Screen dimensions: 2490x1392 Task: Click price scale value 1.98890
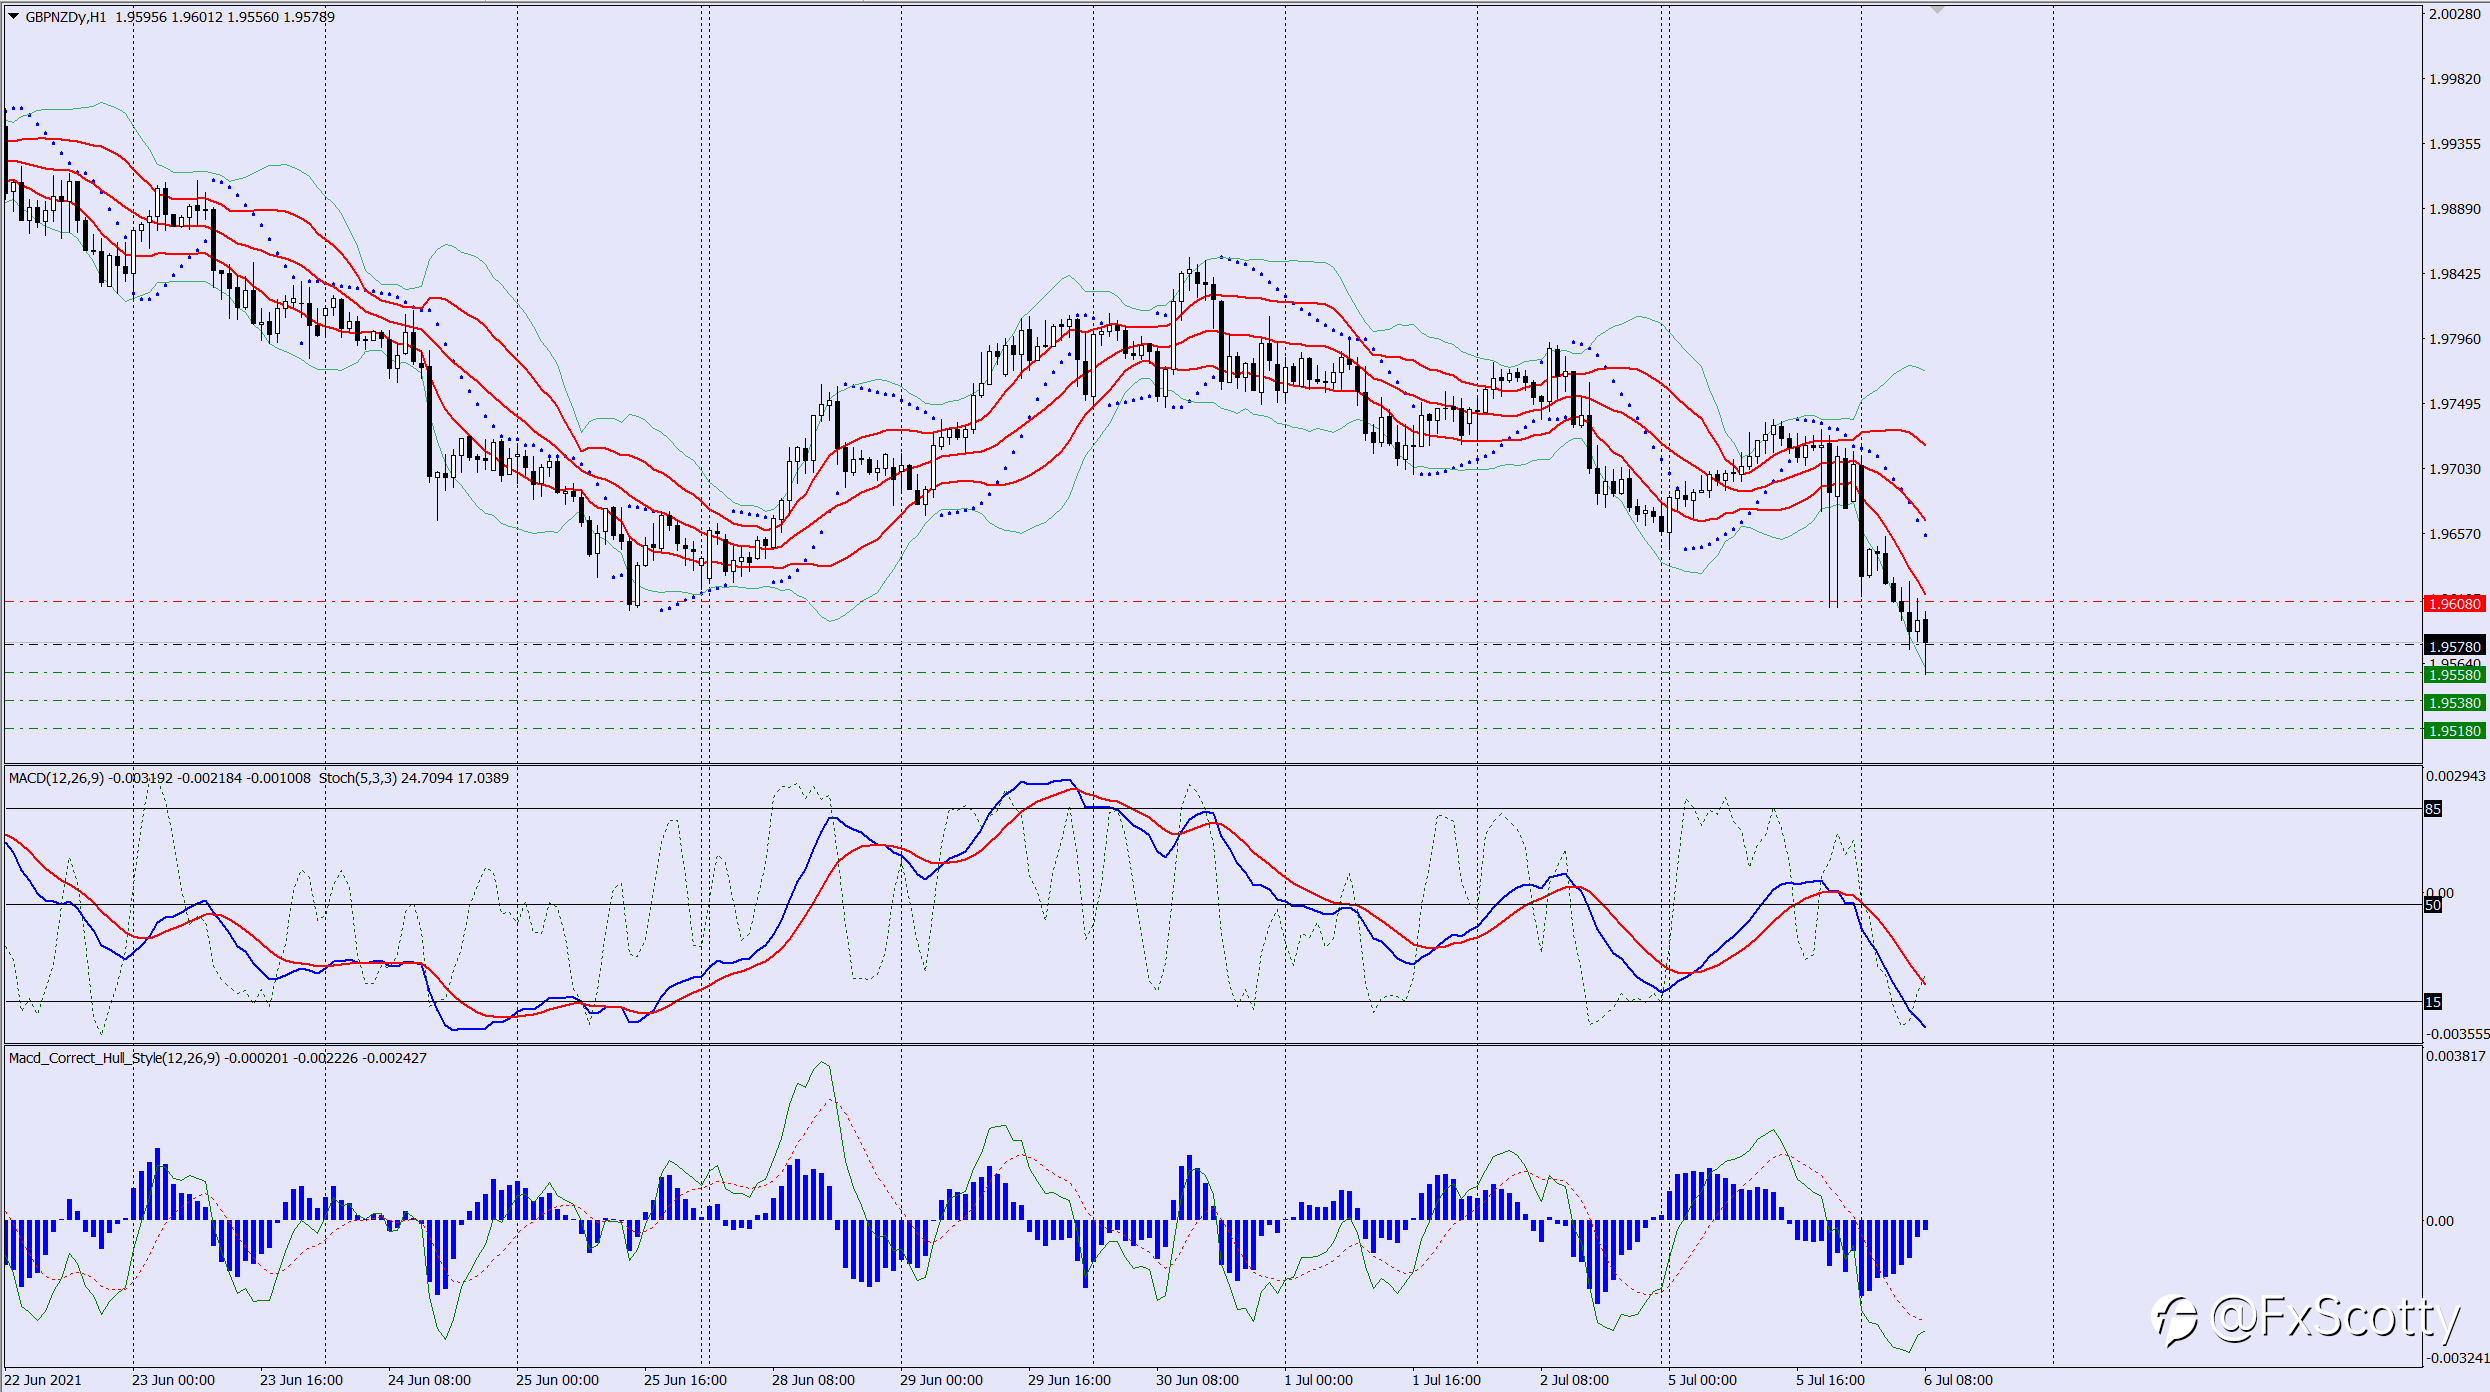[x=2455, y=209]
